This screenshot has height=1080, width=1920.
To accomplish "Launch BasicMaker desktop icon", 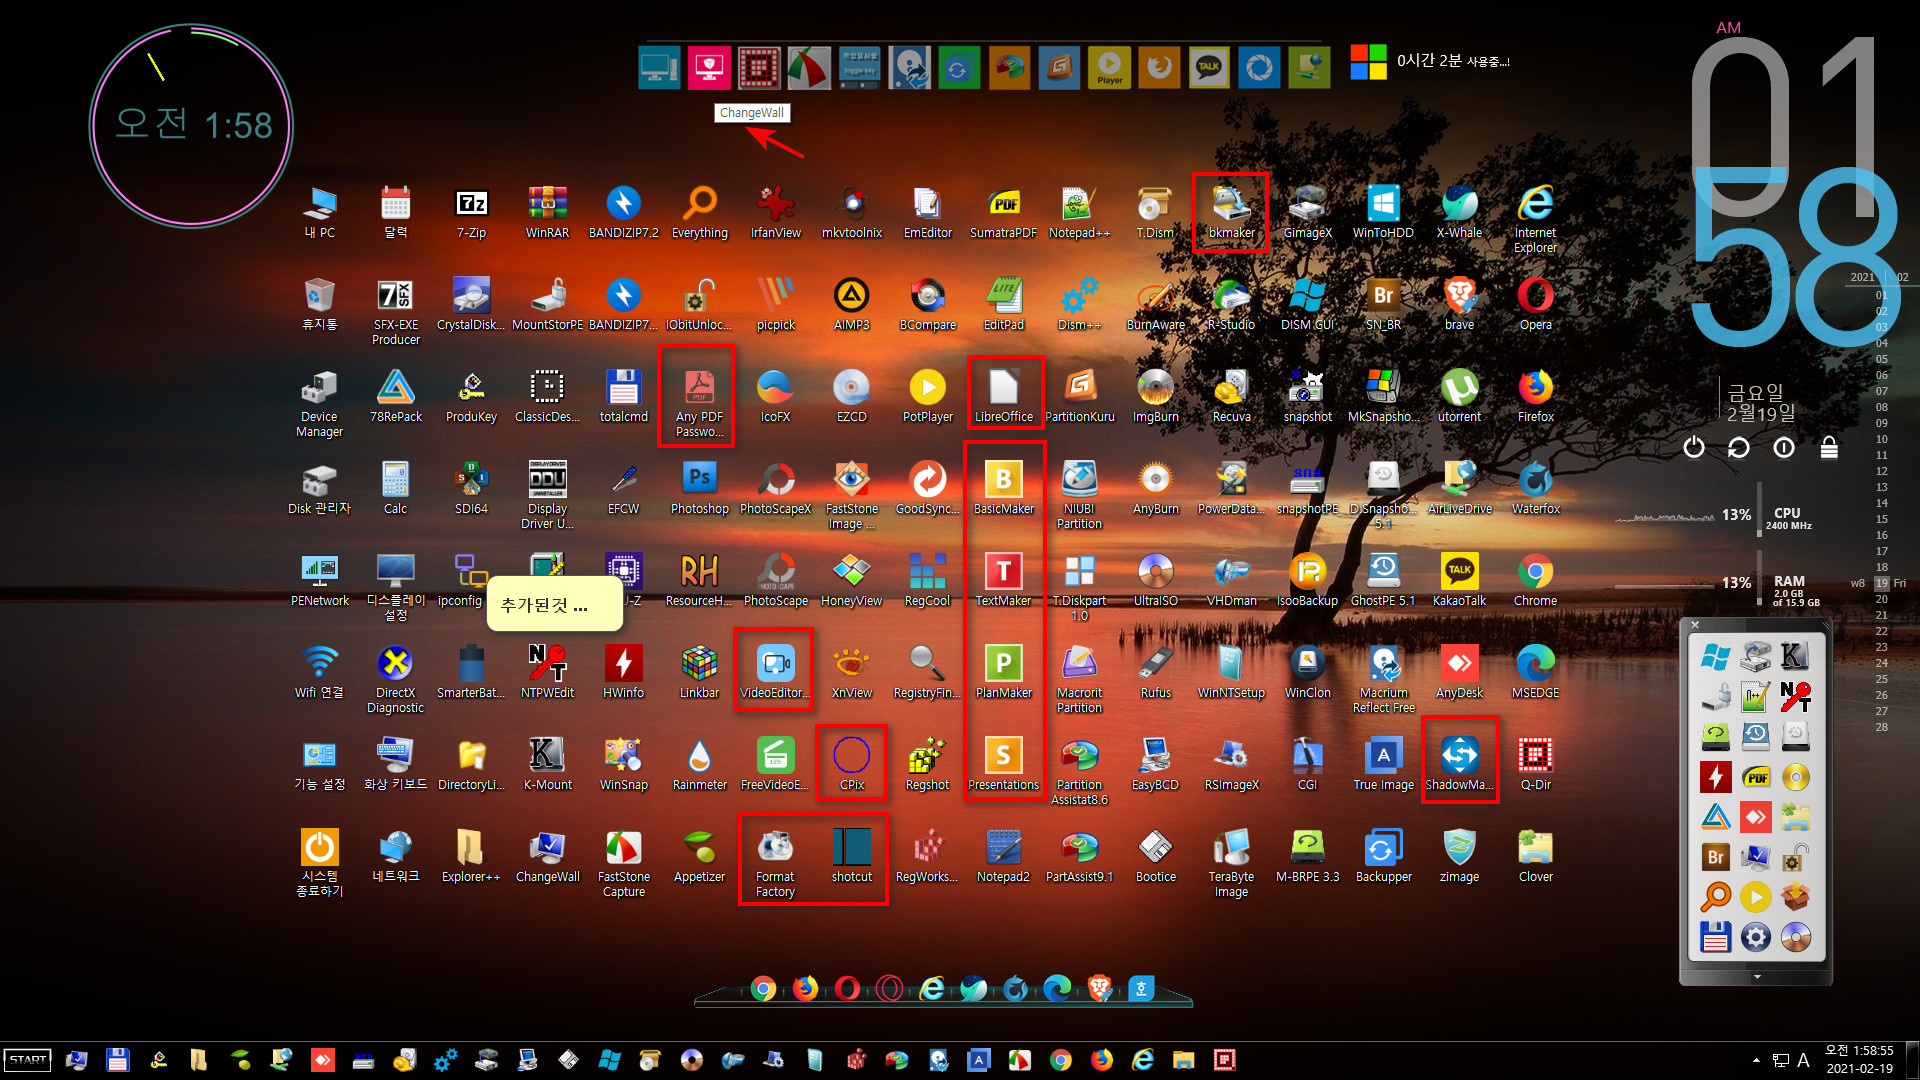I will (1003, 488).
